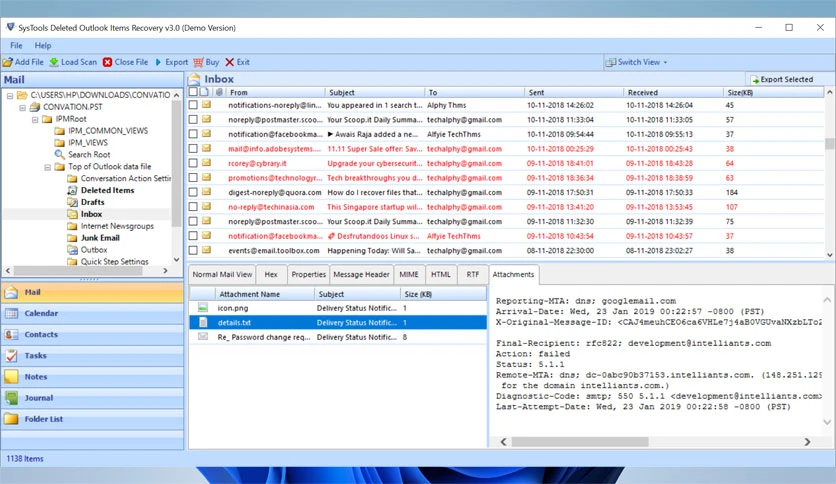Click the details.txt attachment file icon

[x=203, y=322]
